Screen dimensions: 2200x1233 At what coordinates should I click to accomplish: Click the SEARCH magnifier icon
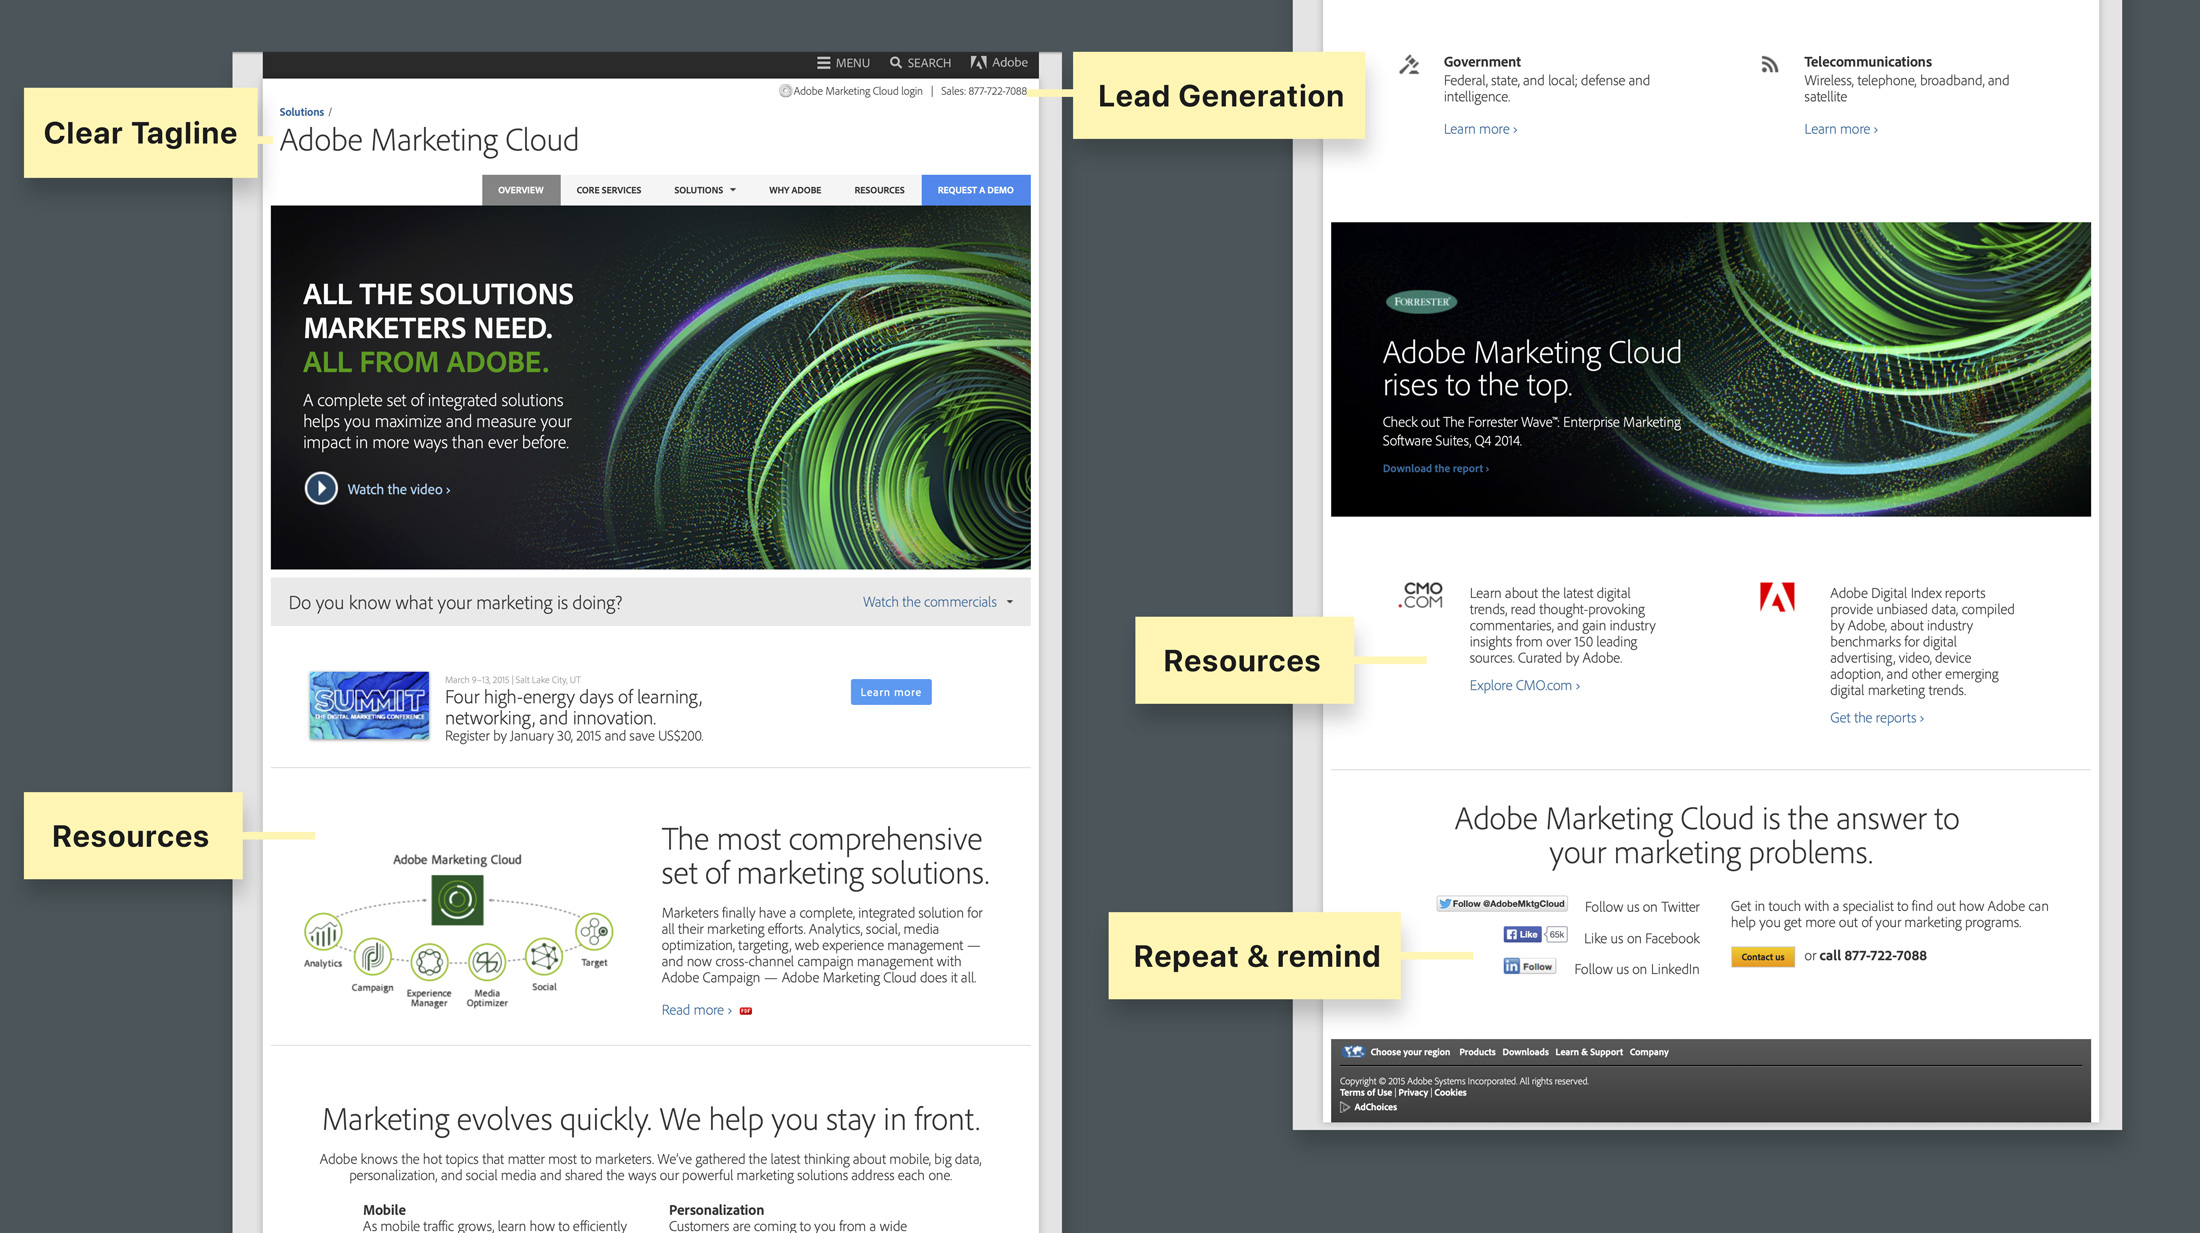tap(896, 63)
